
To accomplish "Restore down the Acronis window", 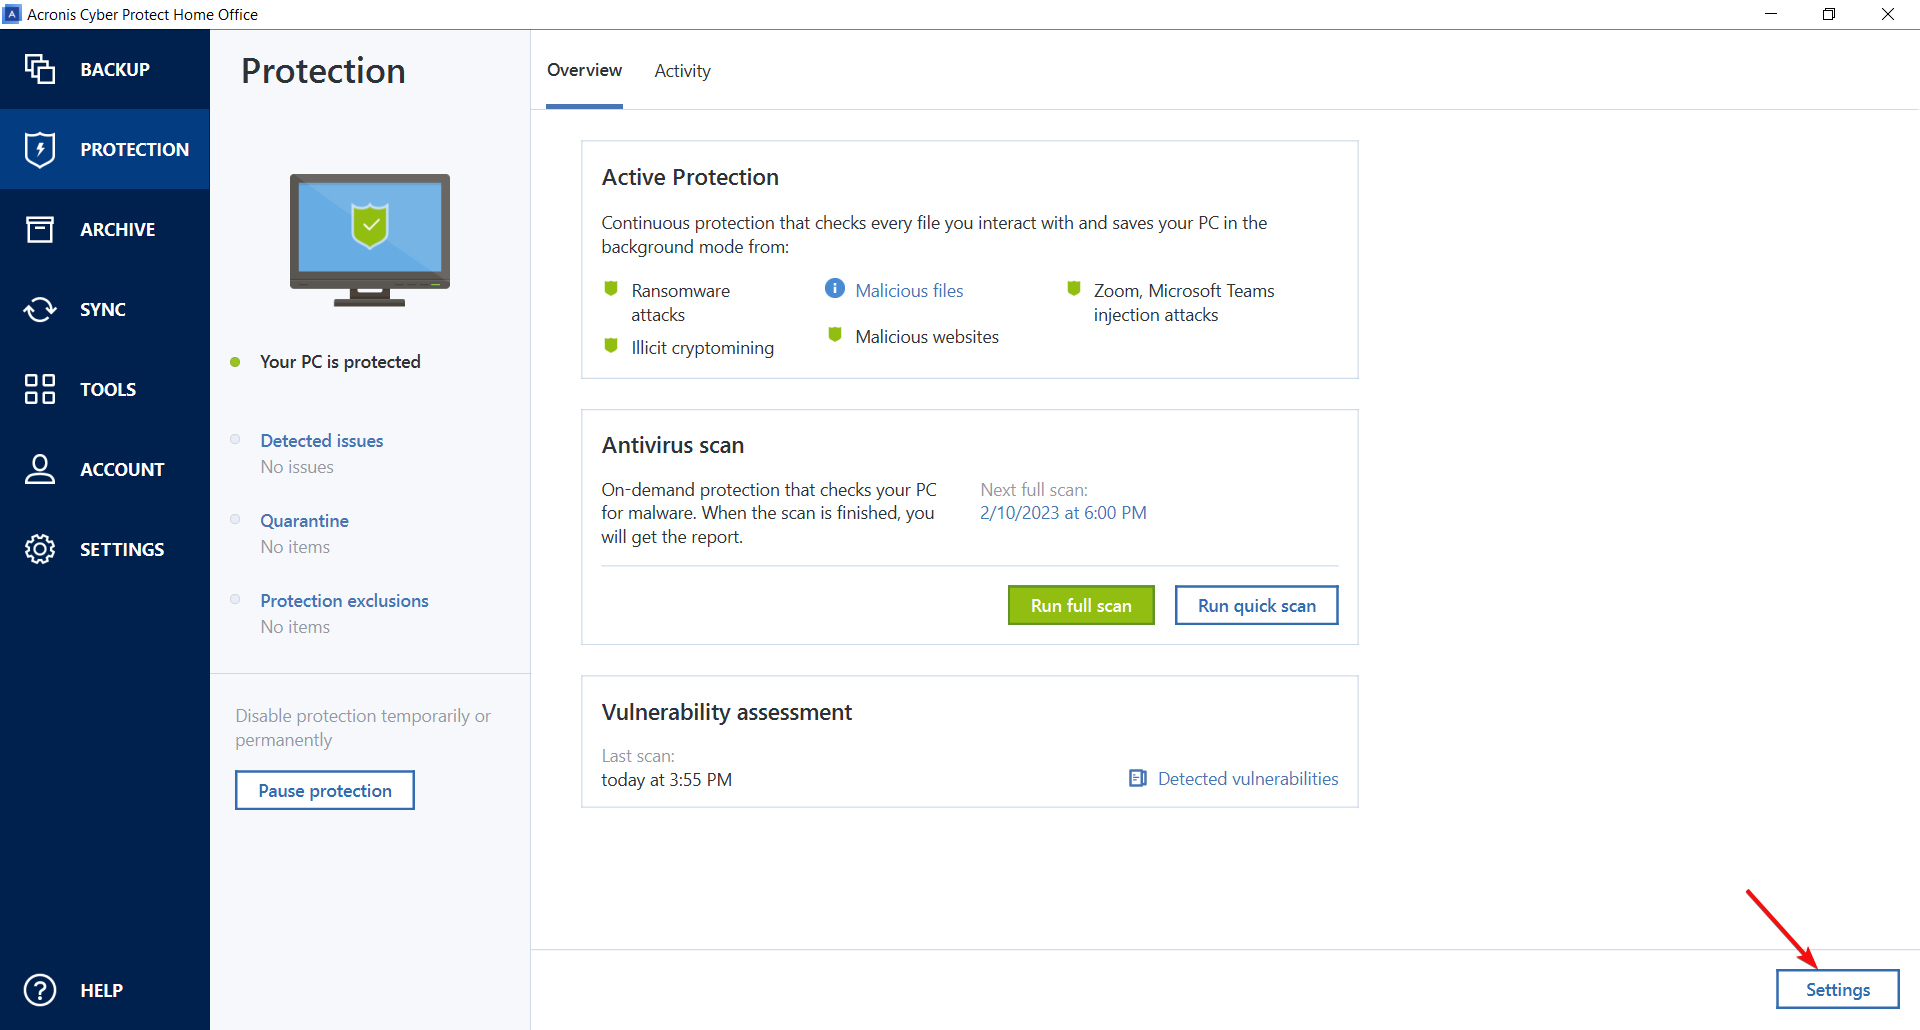I will click(1829, 14).
